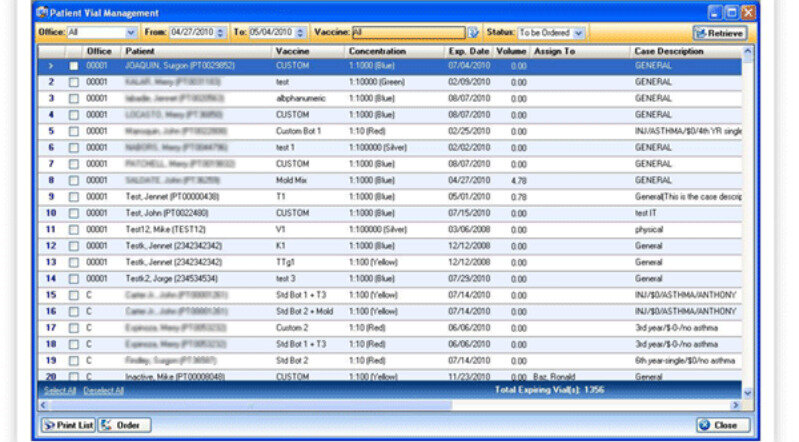
Task: Click into the Vaccine input field
Action: [408, 33]
